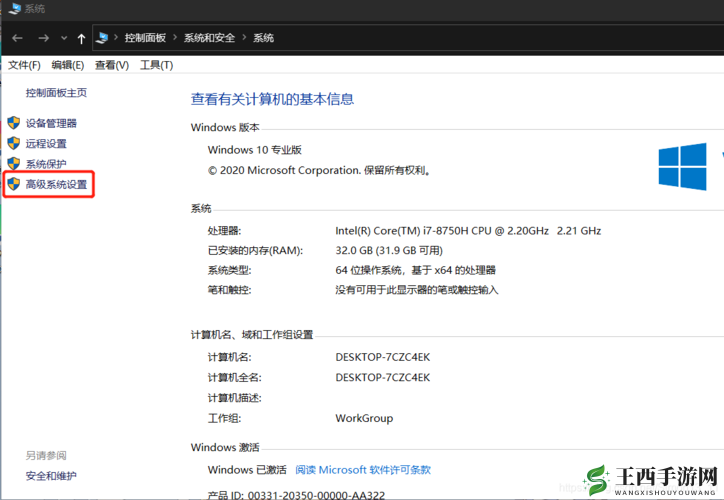Click shield icon next to 高级系统设置

[14, 184]
